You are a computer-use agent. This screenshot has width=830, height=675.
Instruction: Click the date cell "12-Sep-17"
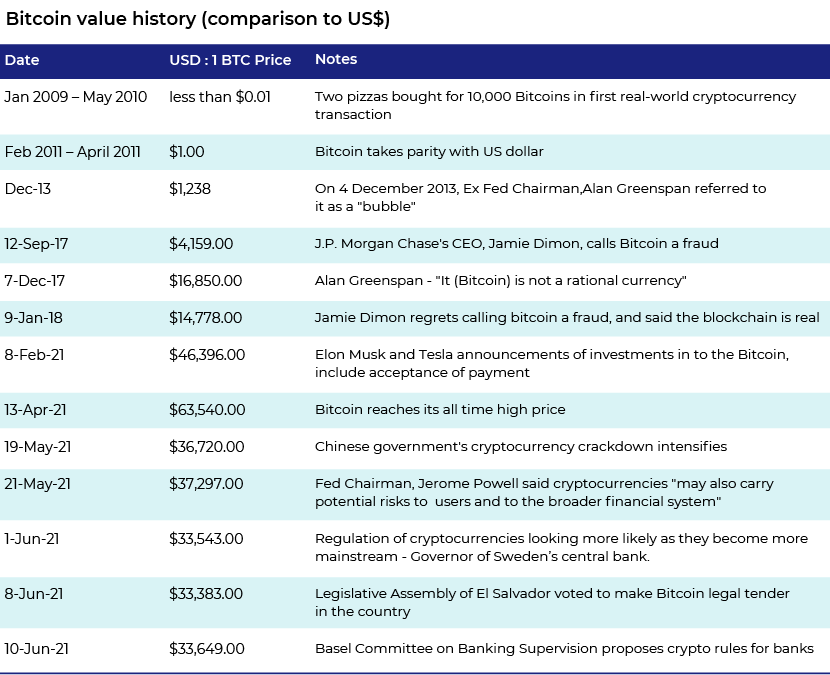pos(36,244)
